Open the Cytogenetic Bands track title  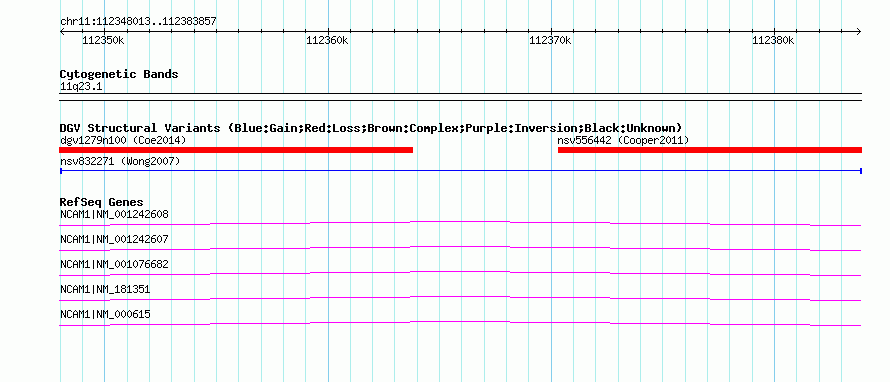119,74
